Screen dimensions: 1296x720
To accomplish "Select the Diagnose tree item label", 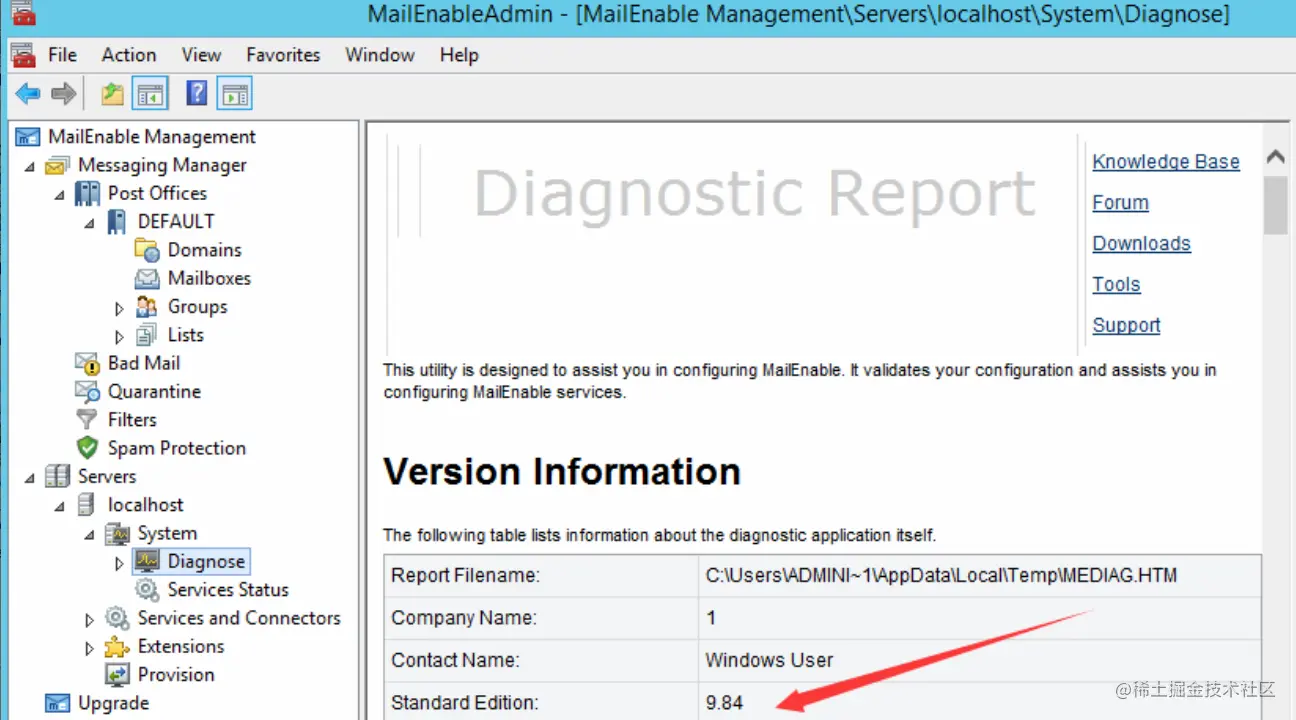I will [x=206, y=562].
